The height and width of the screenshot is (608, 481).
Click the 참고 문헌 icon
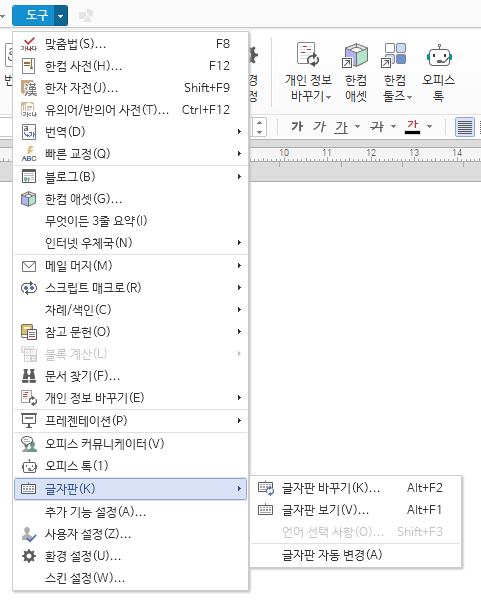click(29, 332)
